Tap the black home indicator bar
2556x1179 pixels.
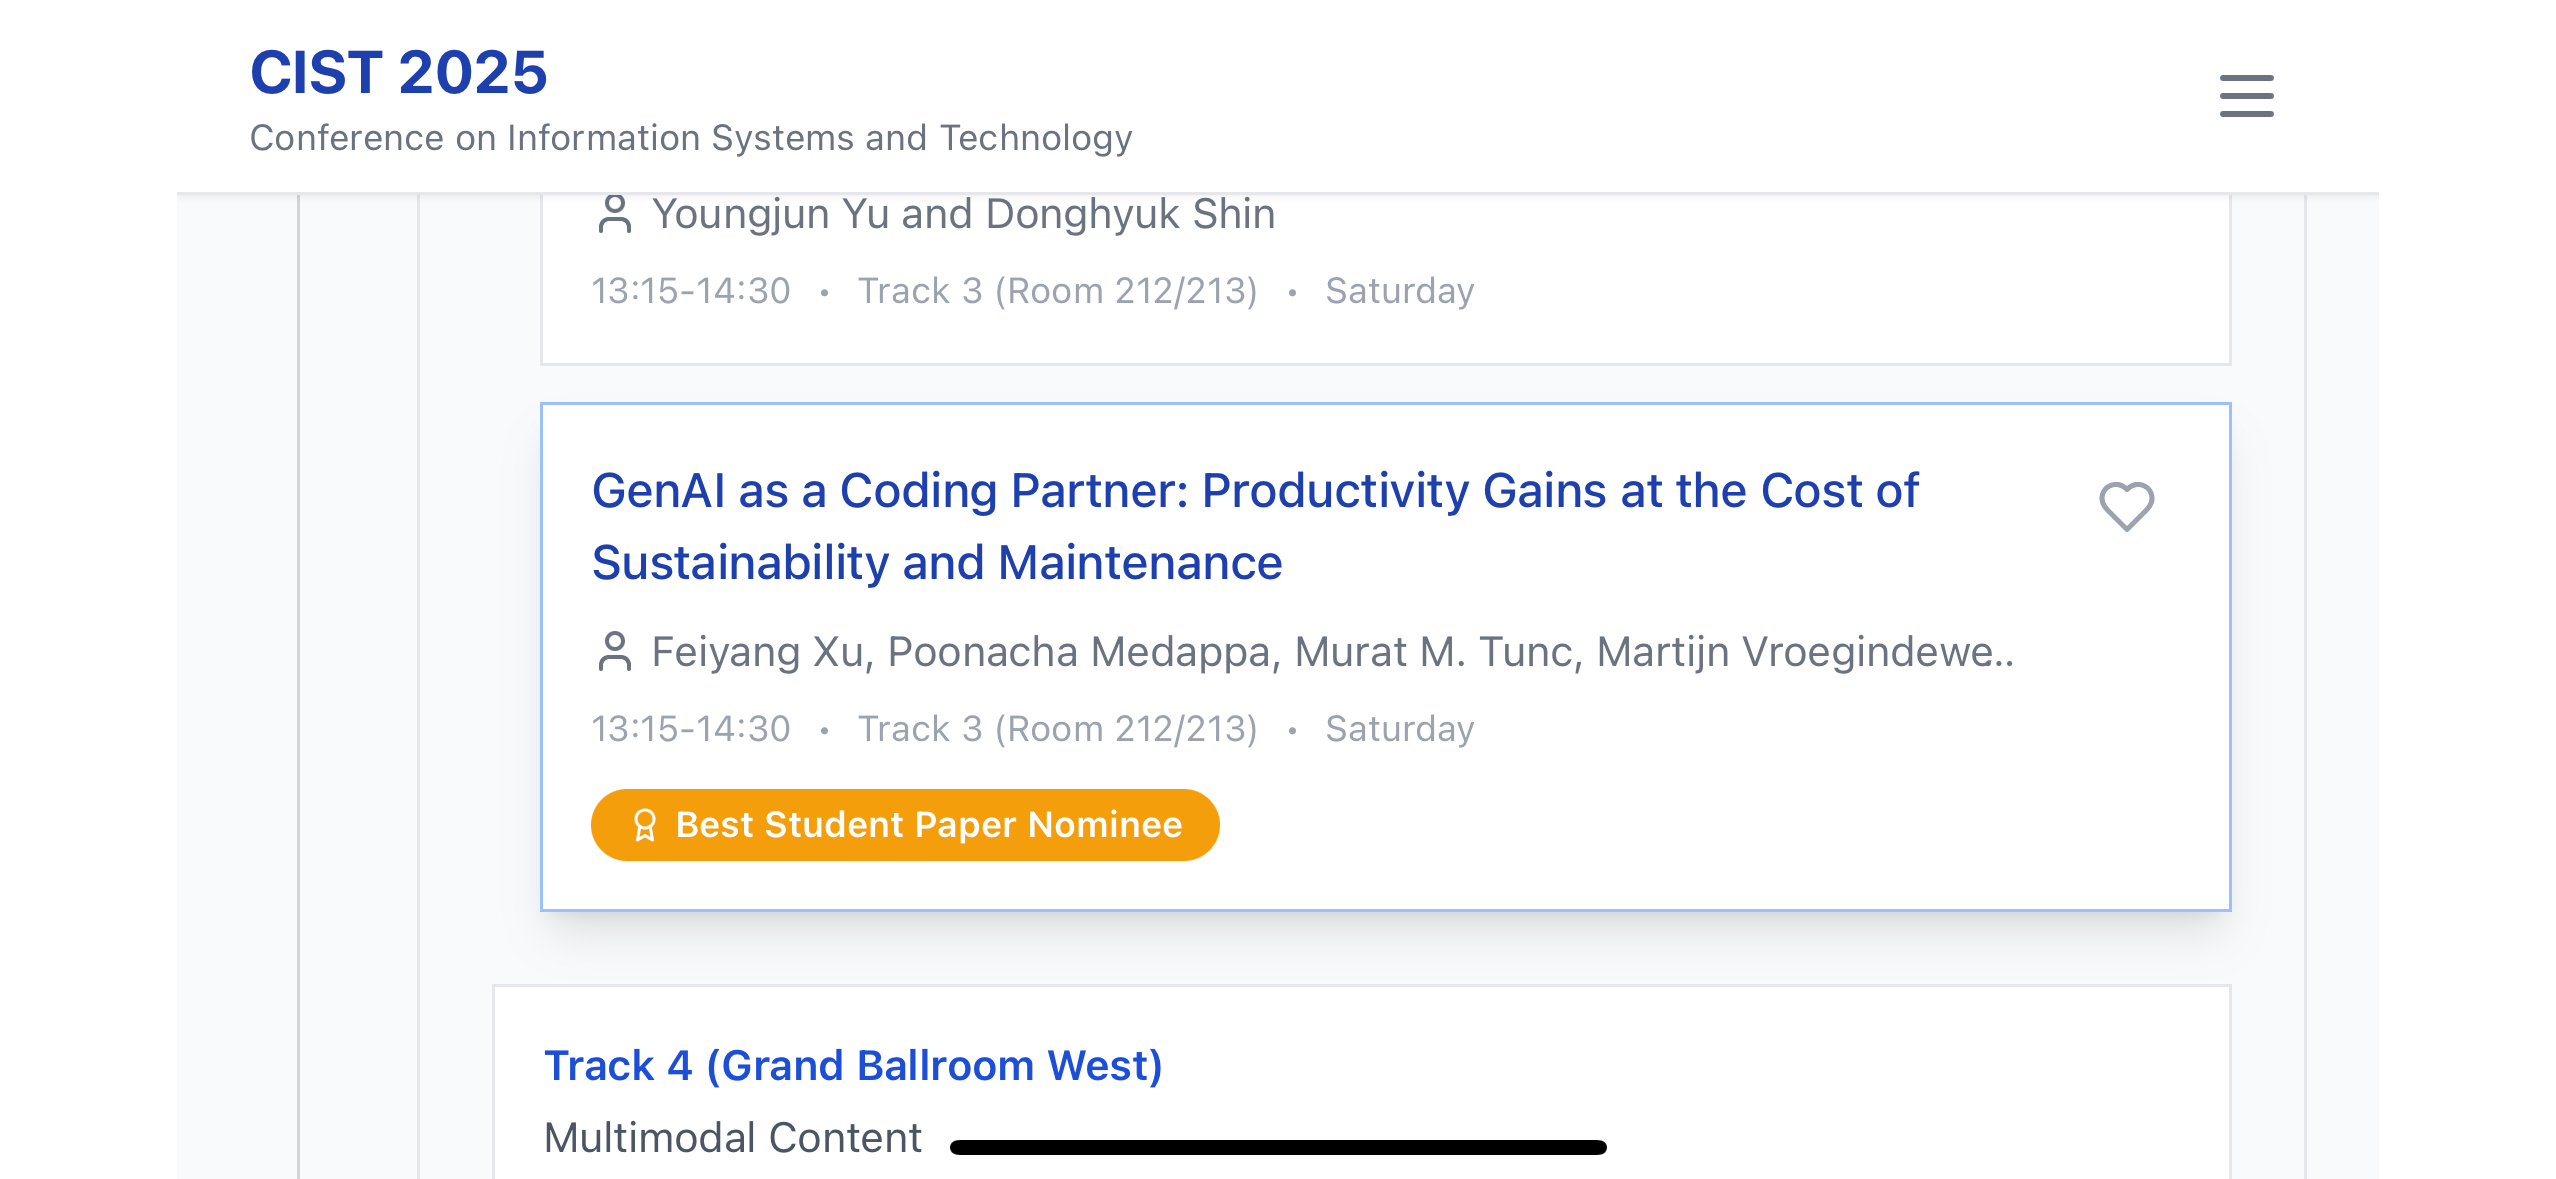(x=1278, y=1147)
